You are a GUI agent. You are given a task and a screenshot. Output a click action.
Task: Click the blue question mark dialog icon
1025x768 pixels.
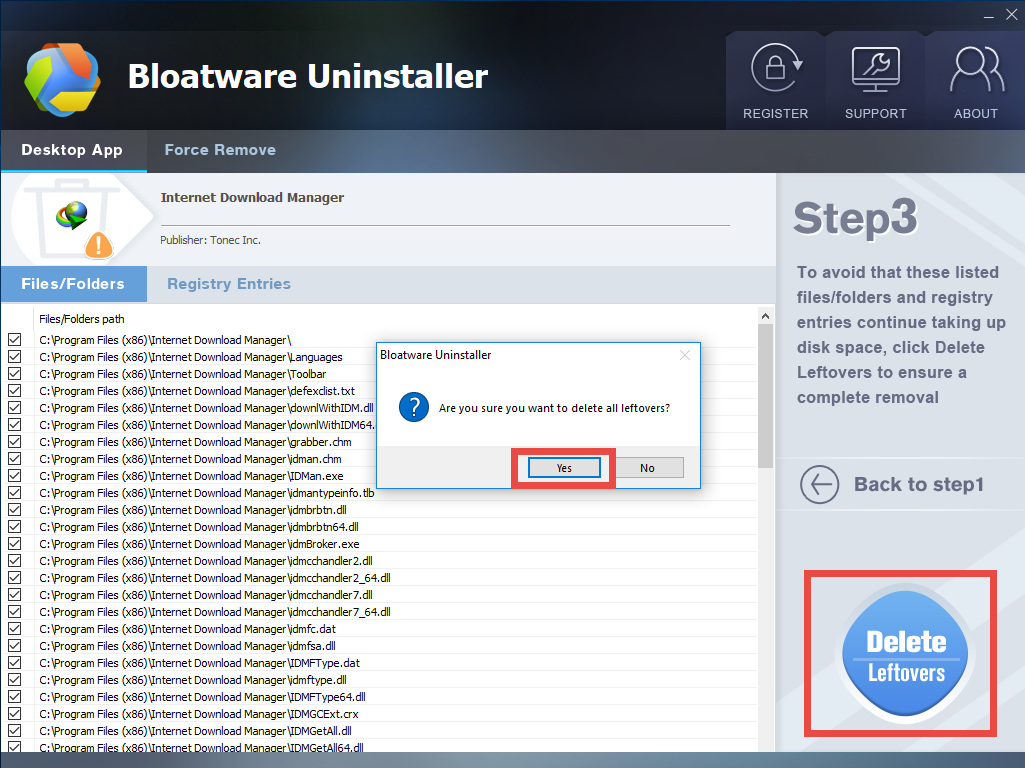click(414, 408)
